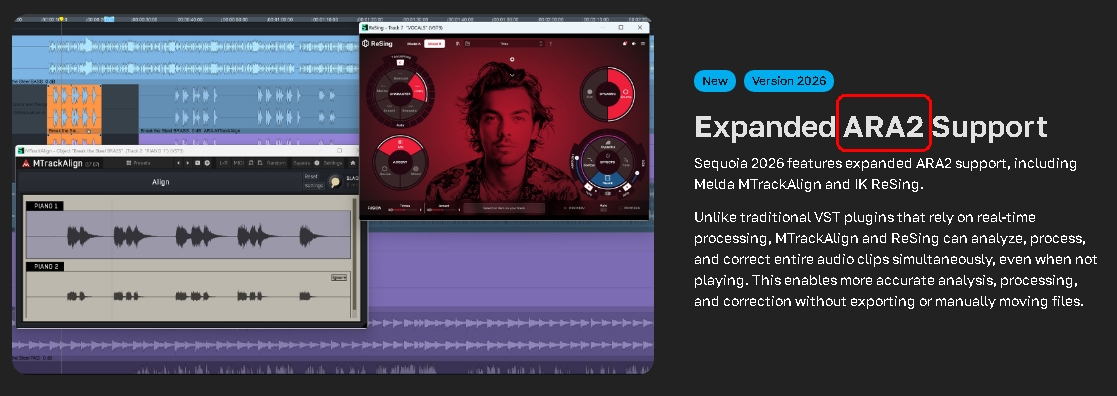Click the Expanded ARA2 Support heading
Image resolution: width=1117 pixels, height=396 pixels.
(x=871, y=127)
